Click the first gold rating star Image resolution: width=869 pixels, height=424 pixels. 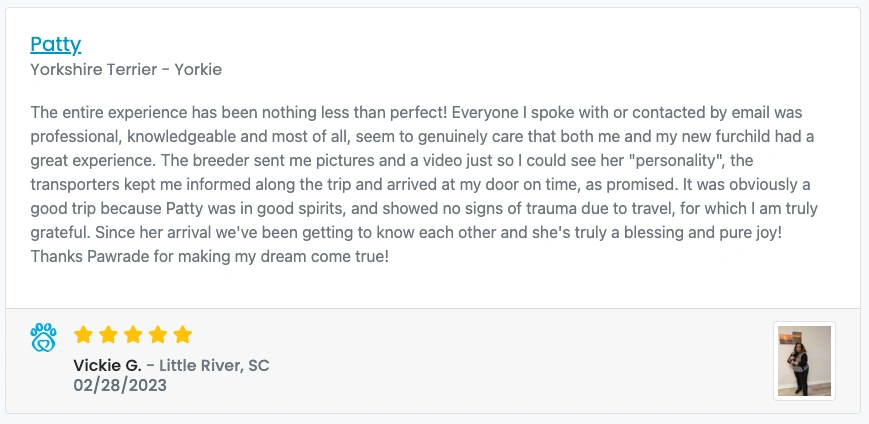click(x=83, y=335)
